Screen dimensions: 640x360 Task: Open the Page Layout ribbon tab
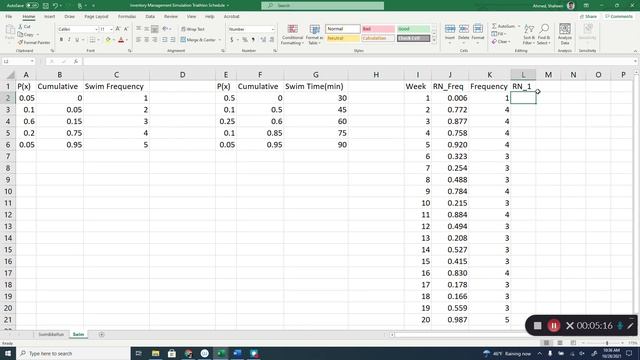point(96,16)
